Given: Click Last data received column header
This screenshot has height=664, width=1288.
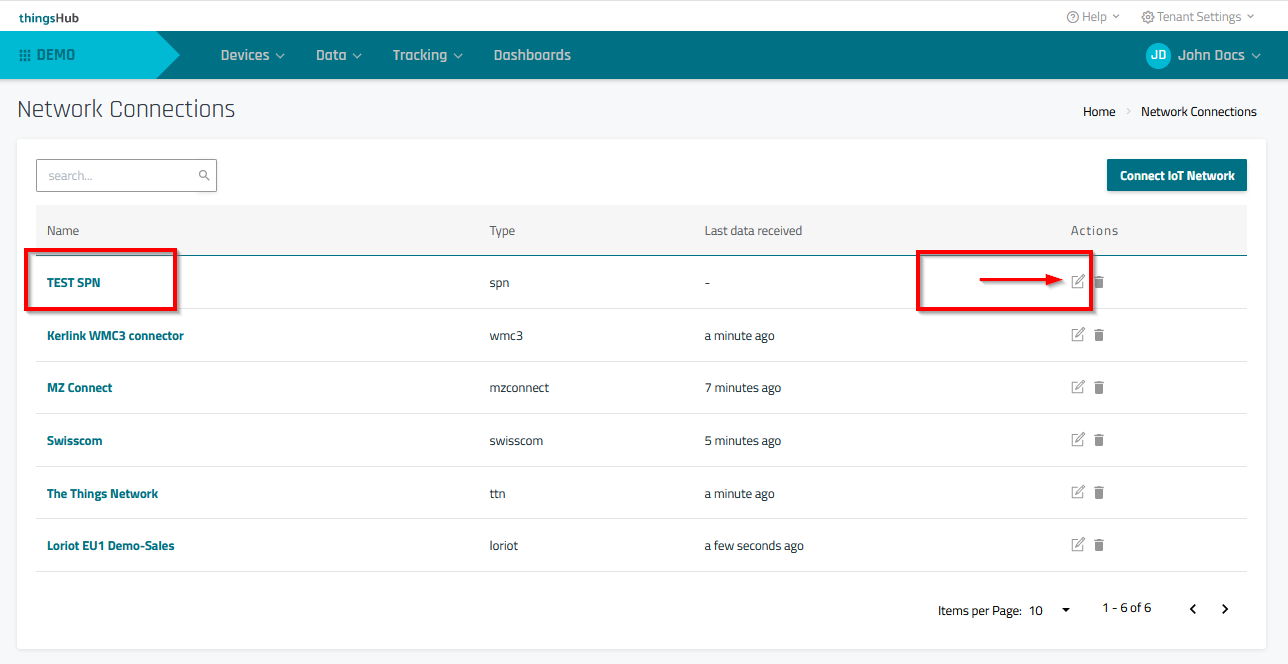Looking at the screenshot, I should [753, 231].
